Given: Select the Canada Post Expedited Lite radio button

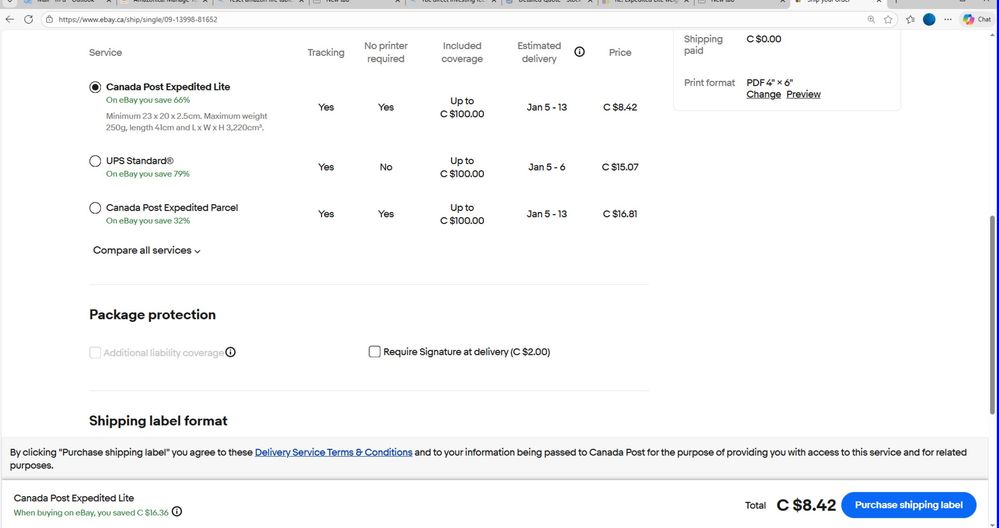Looking at the screenshot, I should [x=96, y=87].
